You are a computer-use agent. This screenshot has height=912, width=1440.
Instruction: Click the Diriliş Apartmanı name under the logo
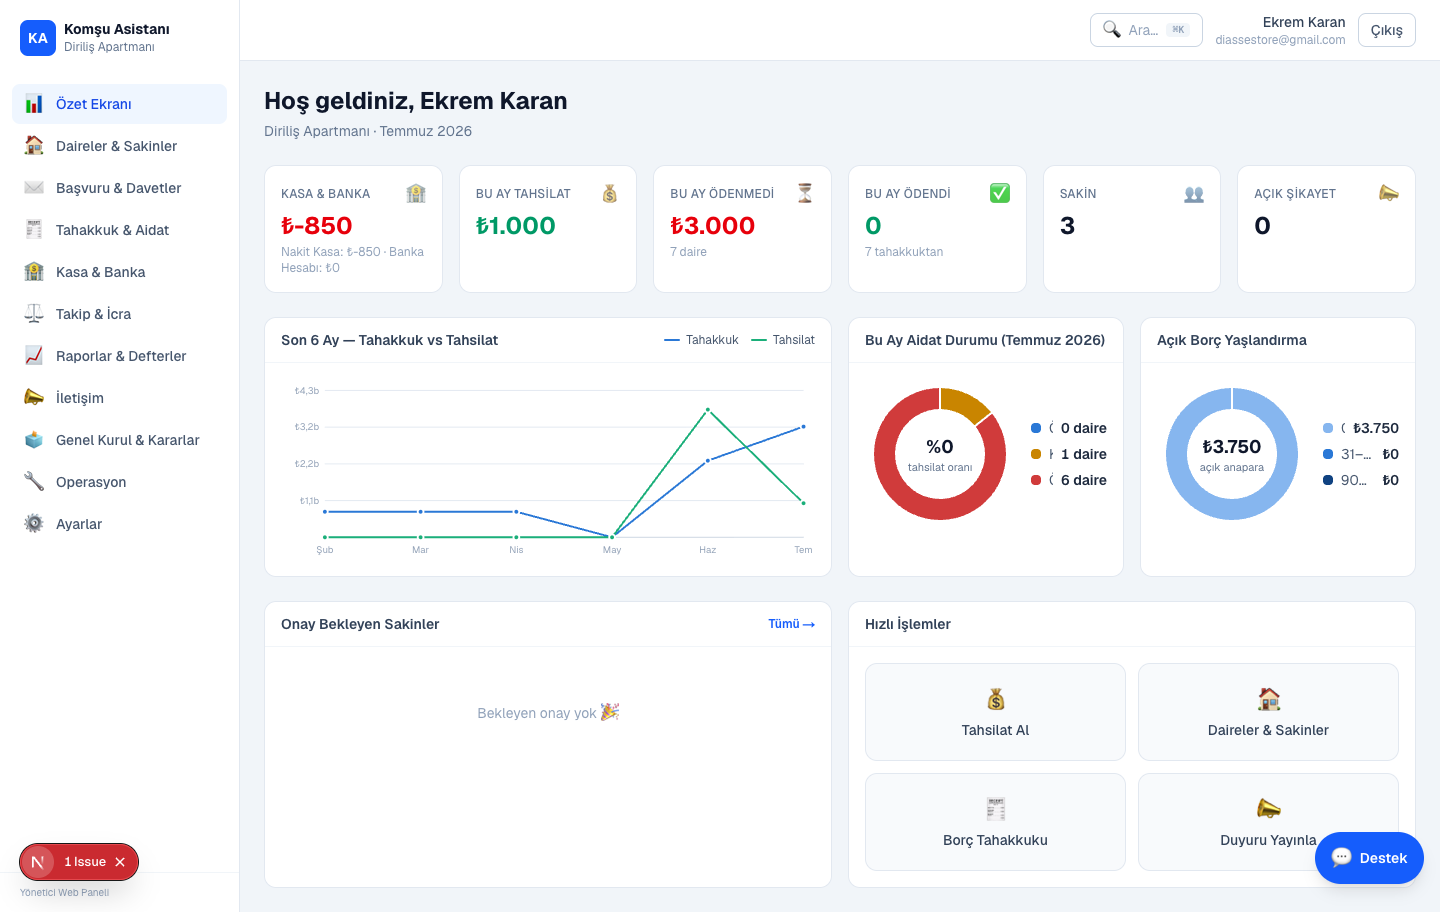109,47
